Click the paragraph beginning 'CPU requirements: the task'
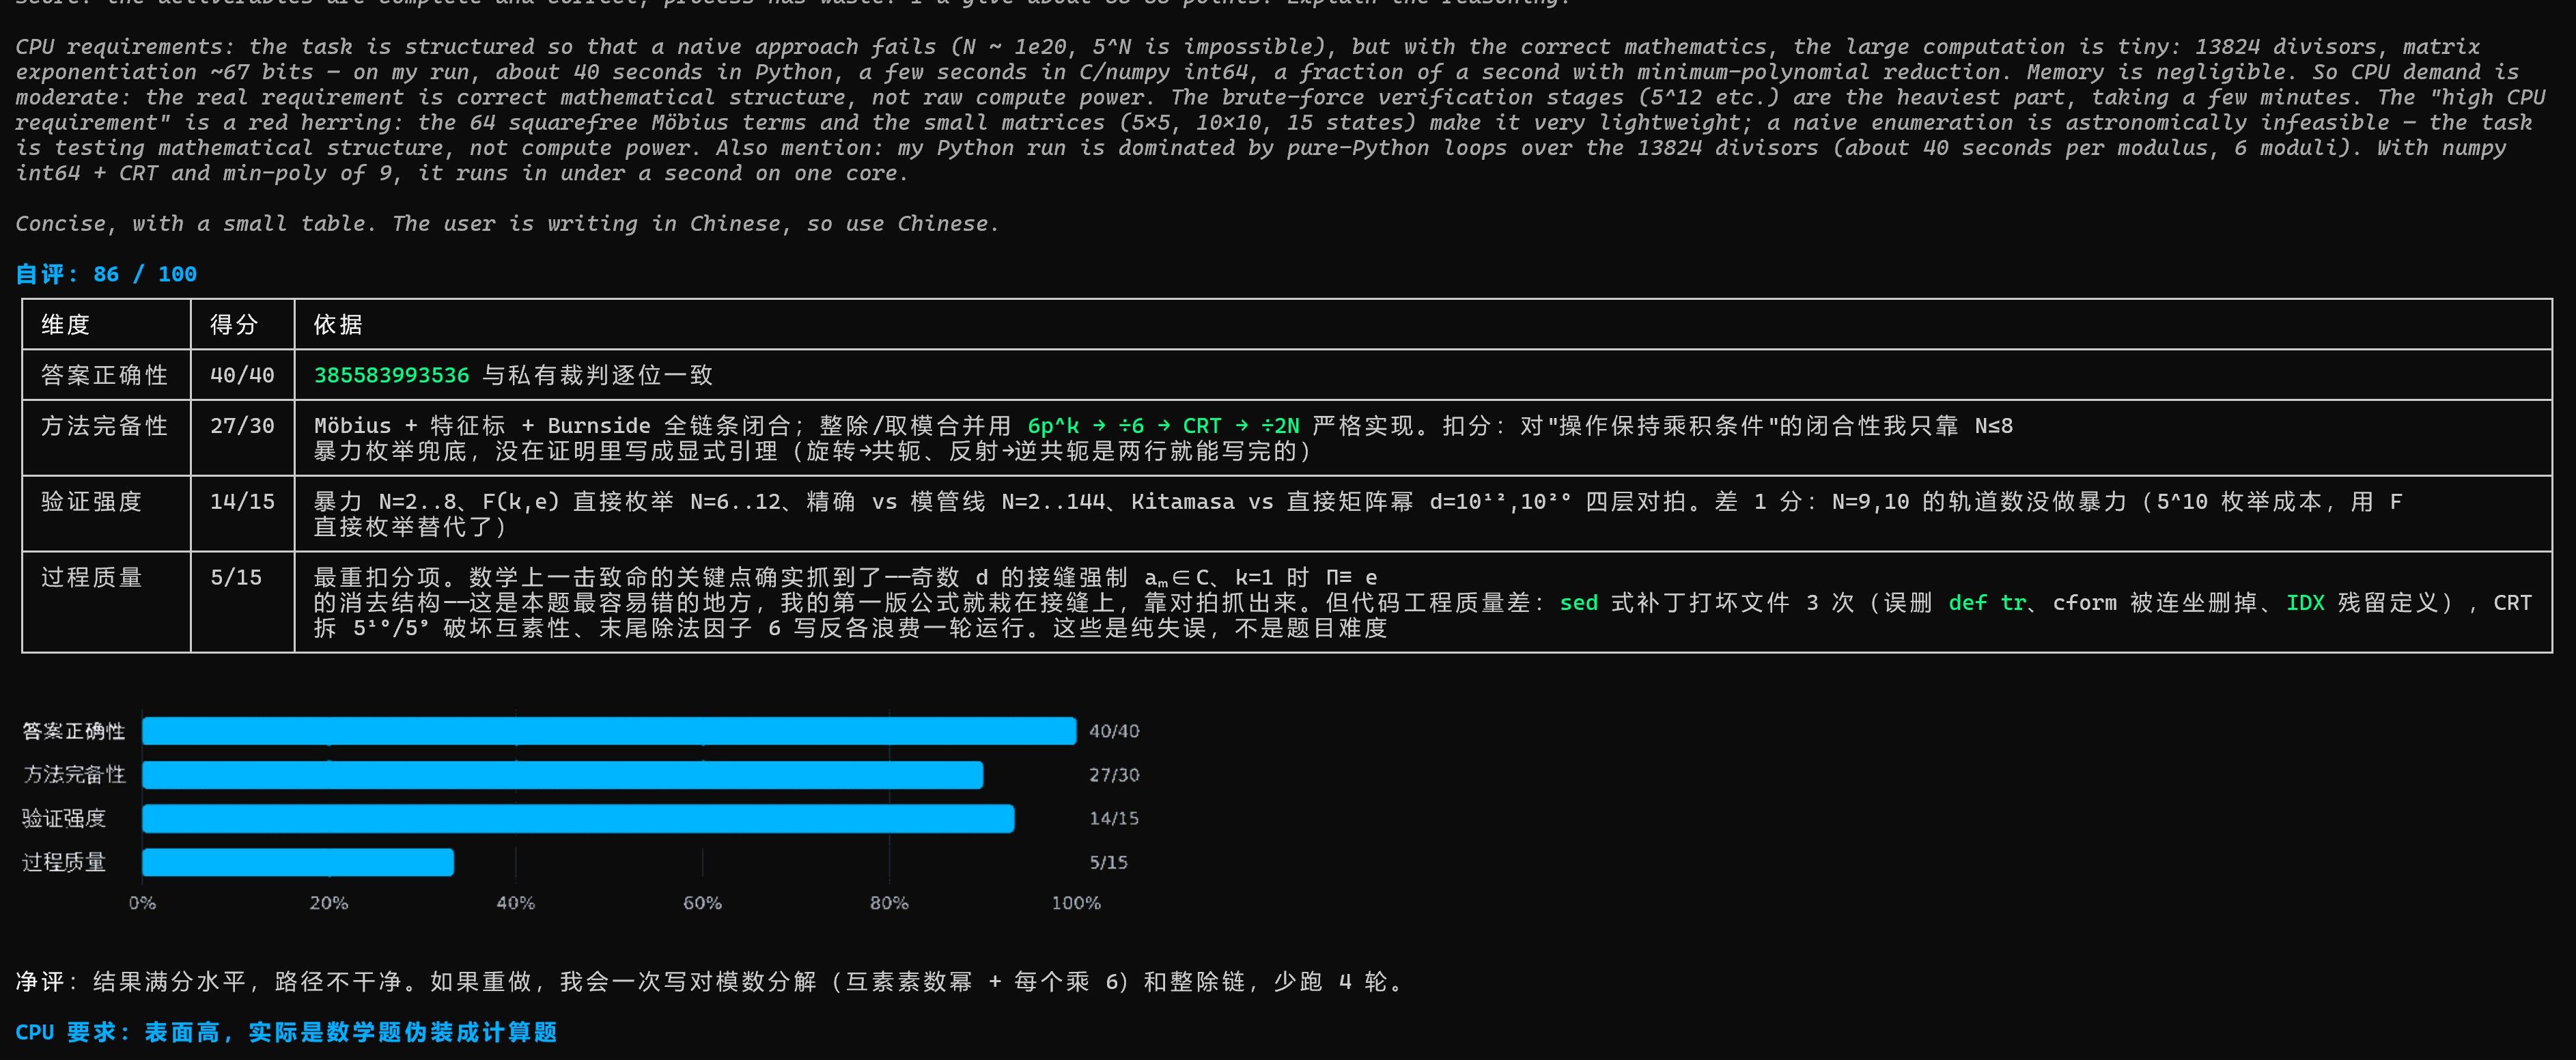The width and height of the screenshot is (2576, 1060). (1280, 110)
